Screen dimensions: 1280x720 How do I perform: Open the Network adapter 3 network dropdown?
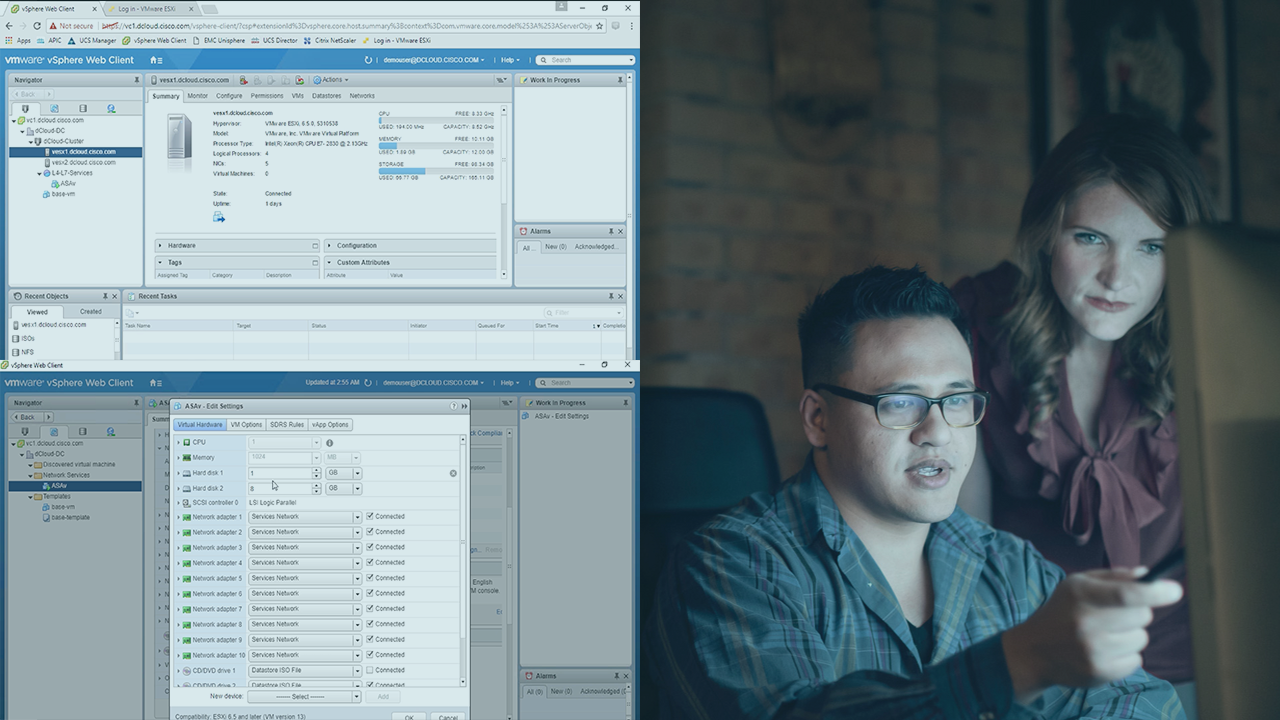point(357,548)
